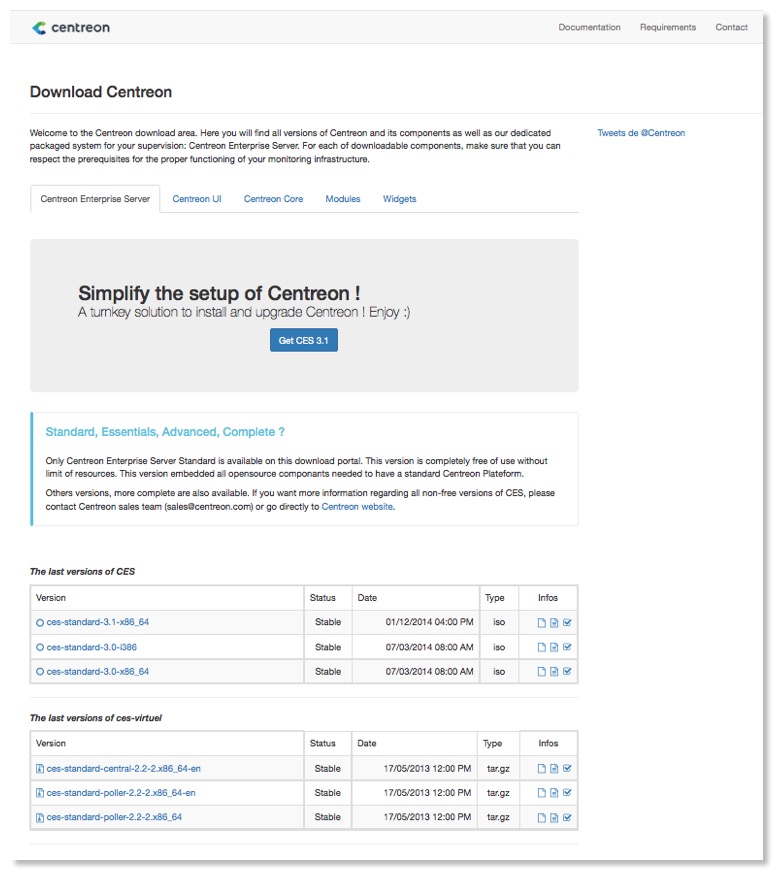Click text document icon for ces-standard-3.0-x86_64
773x870 pixels.
pos(554,672)
